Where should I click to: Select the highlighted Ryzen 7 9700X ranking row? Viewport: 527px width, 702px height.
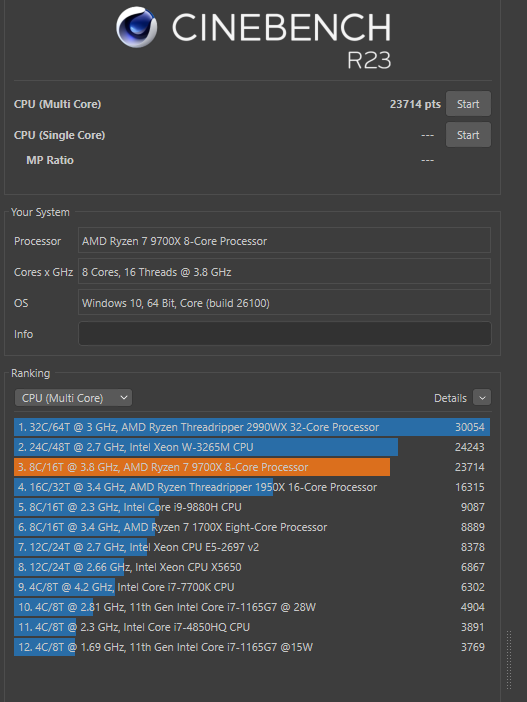coord(252,467)
